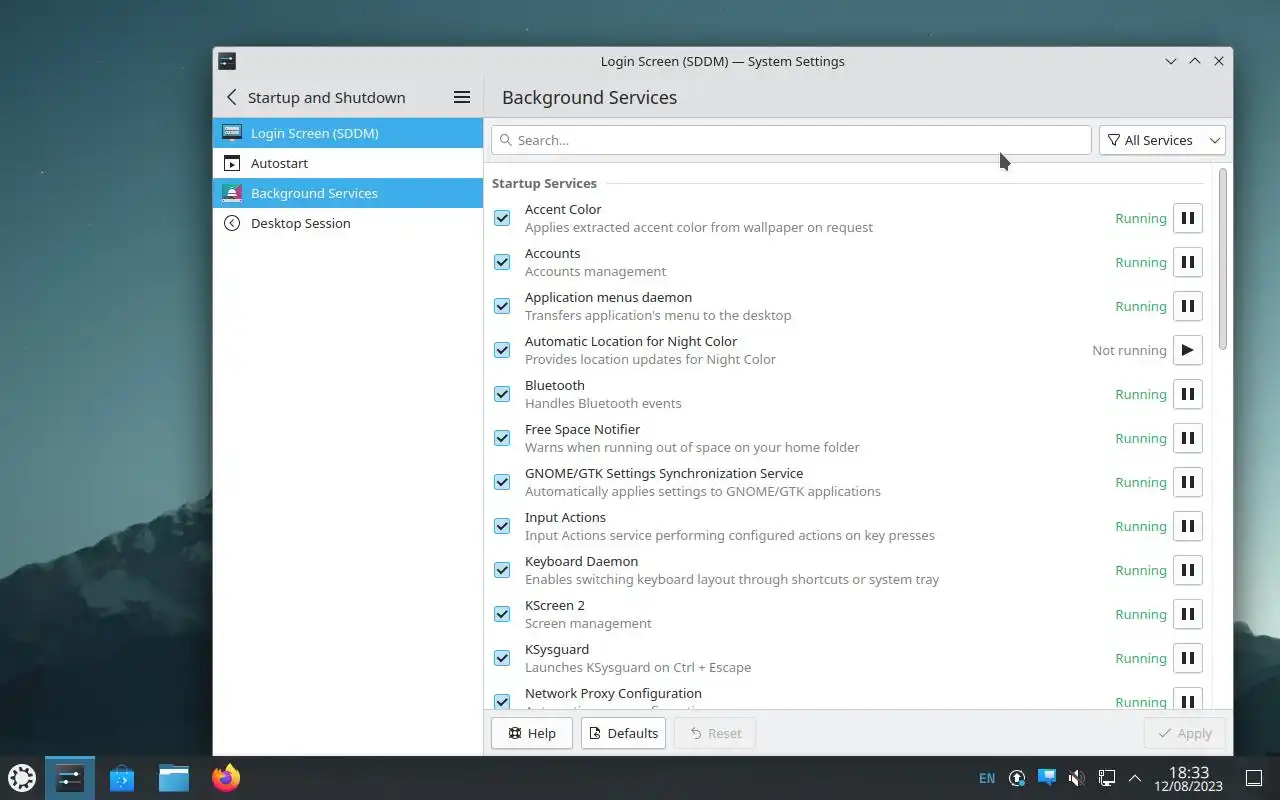1280x800 pixels.
Task: Click the window menu icon in title bar
Action: (227, 61)
